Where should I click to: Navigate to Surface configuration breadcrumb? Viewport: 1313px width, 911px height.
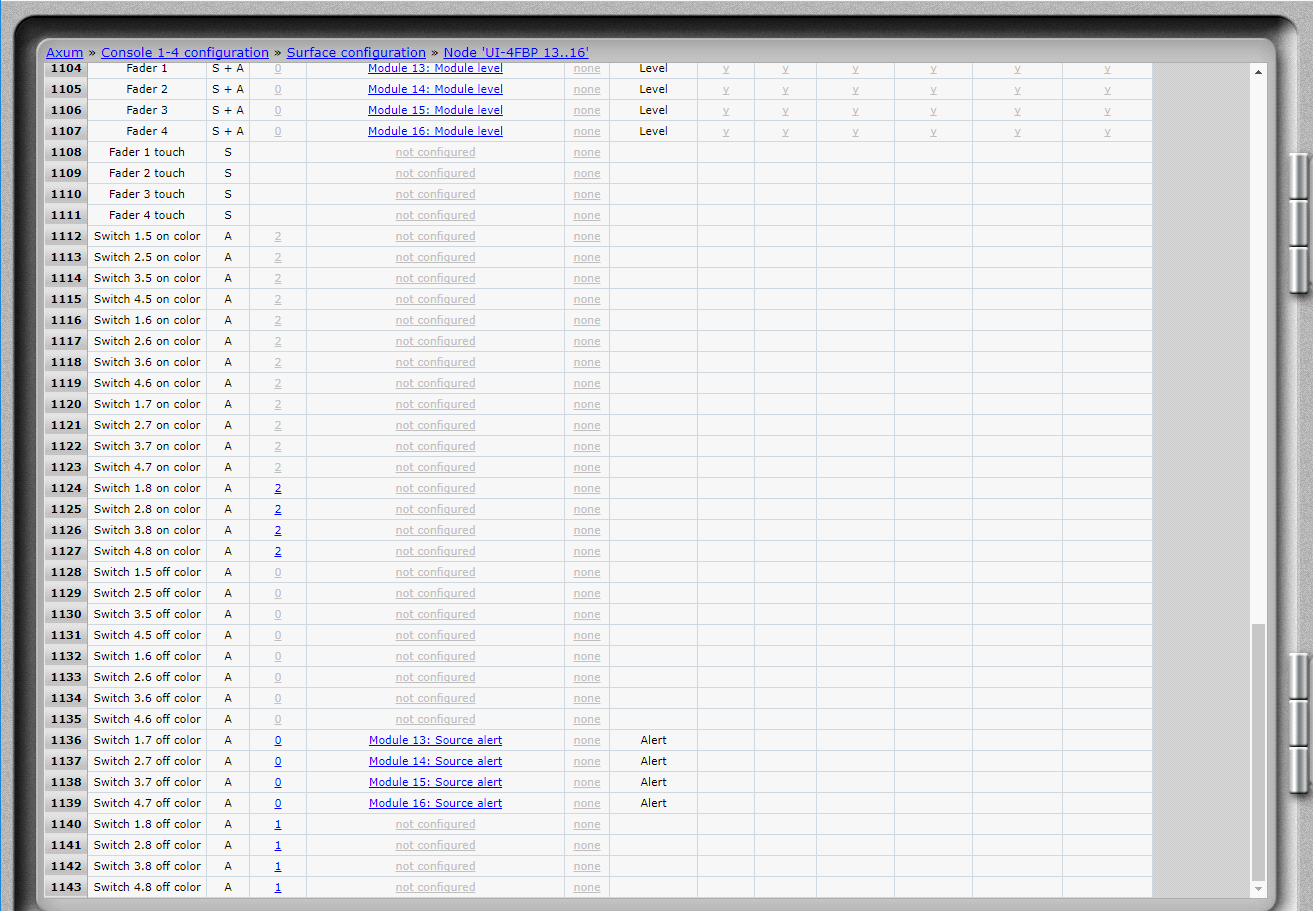[356, 52]
